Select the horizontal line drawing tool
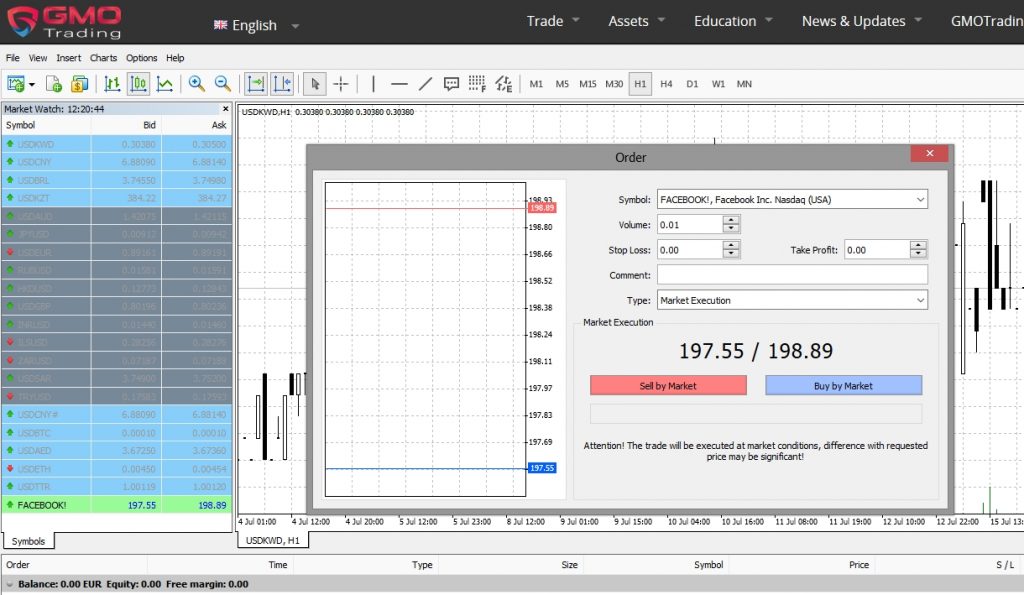 tap(399, 84)
